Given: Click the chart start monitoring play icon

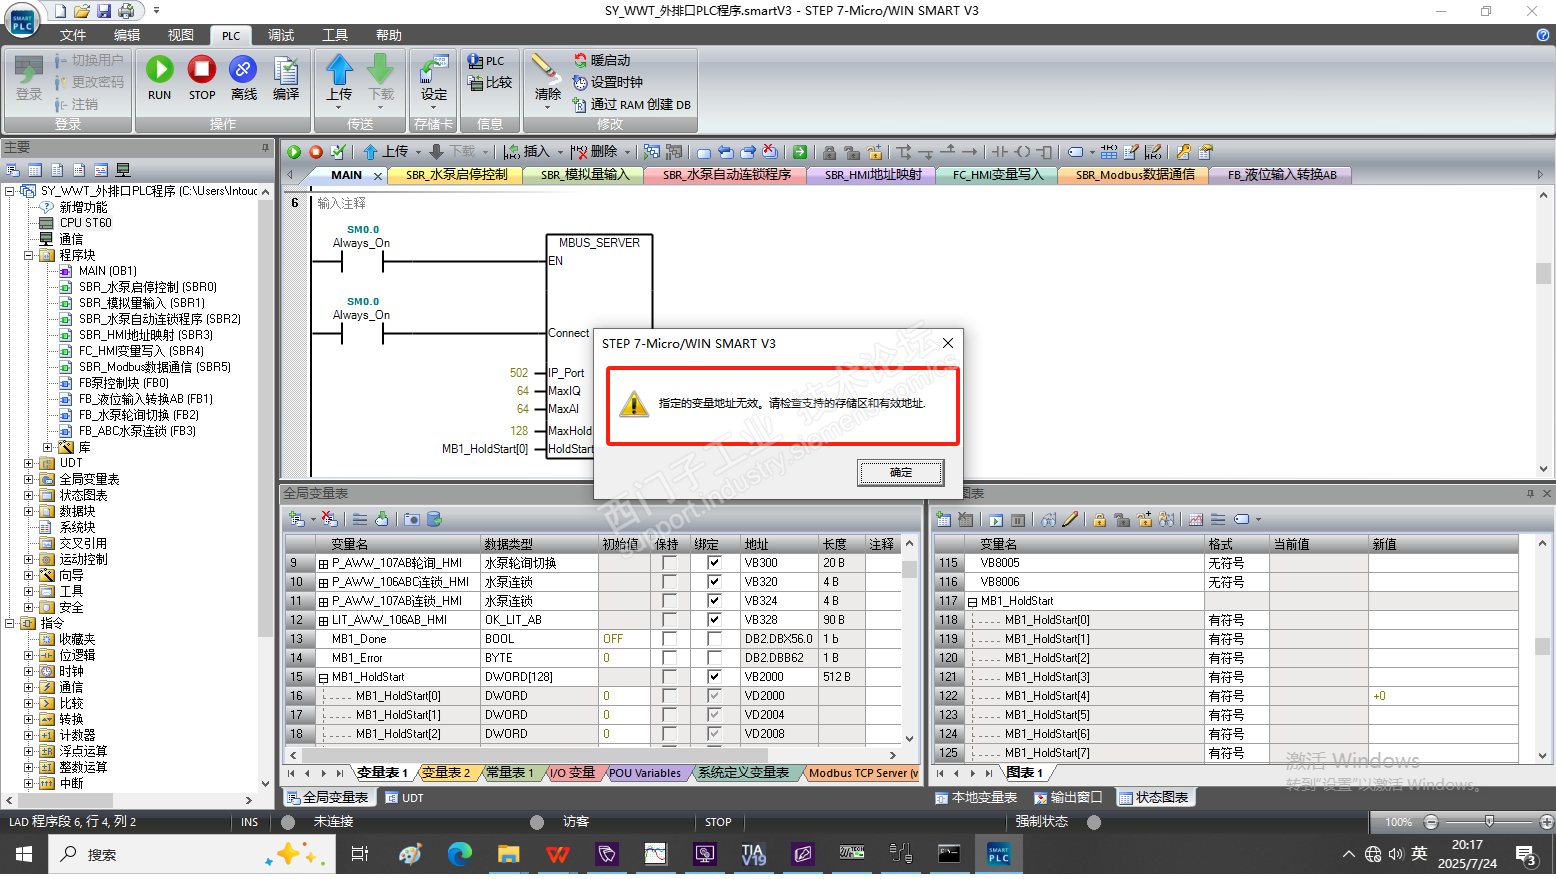Looking at the screenshot, I should (996, 520).
